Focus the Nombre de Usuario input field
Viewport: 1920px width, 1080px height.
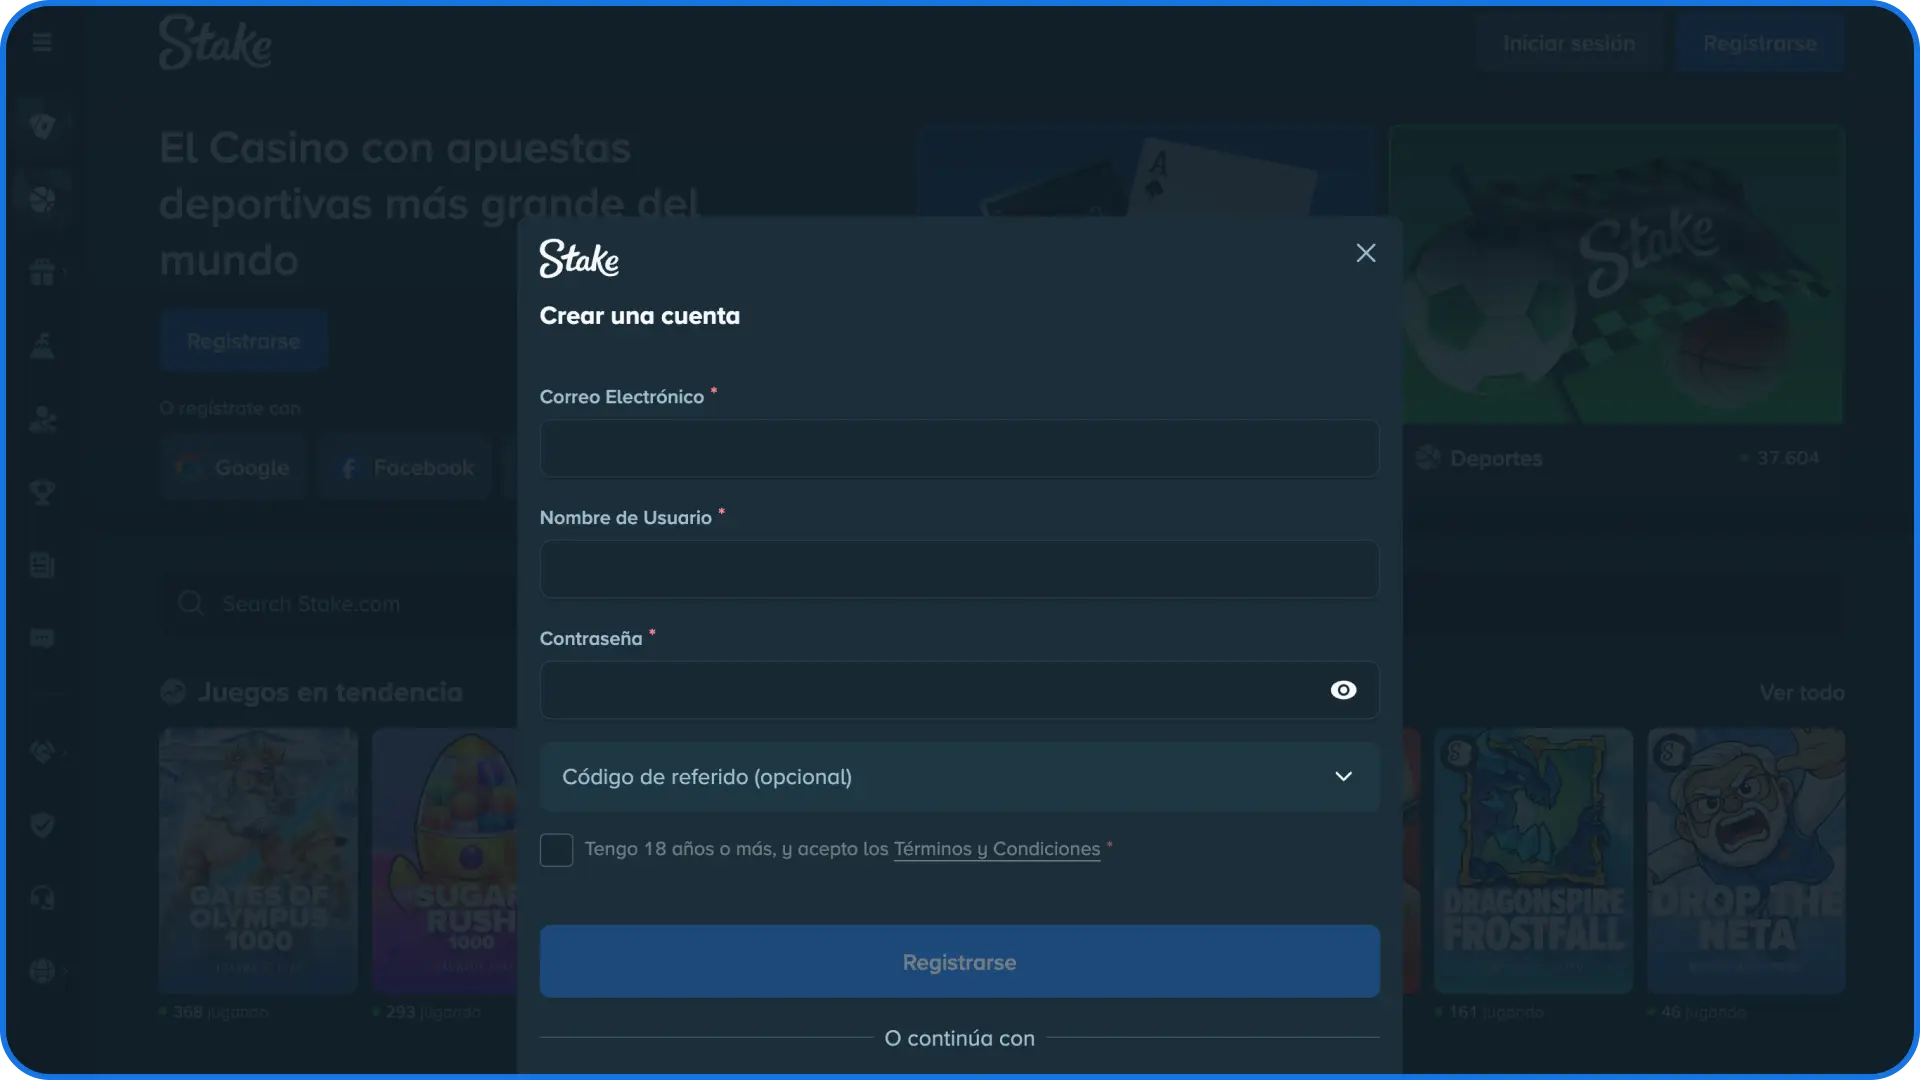pos(960,569)
